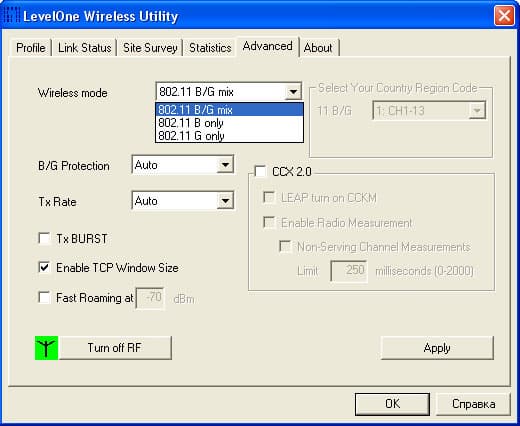This screenshot has width=520, height=426.
Task: Choose 802.11 B only from list
Action: [229, 123]
